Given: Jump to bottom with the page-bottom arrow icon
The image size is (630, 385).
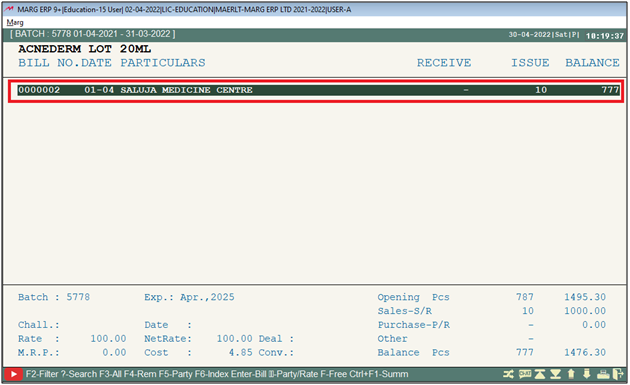Looking at the screenshot, I should pyautogui.click(x=556, y=374).
